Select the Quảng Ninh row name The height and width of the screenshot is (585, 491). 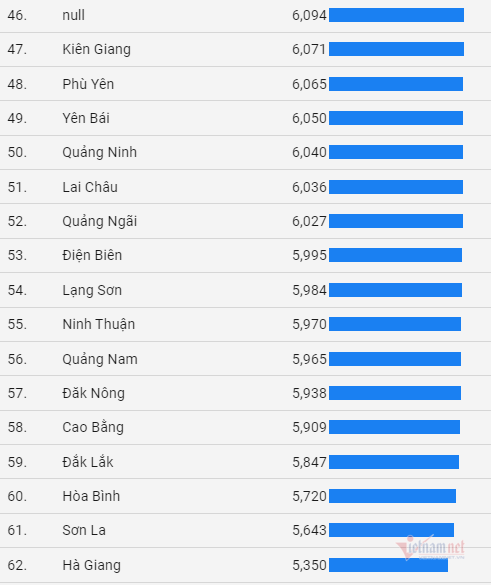point(100,153)
